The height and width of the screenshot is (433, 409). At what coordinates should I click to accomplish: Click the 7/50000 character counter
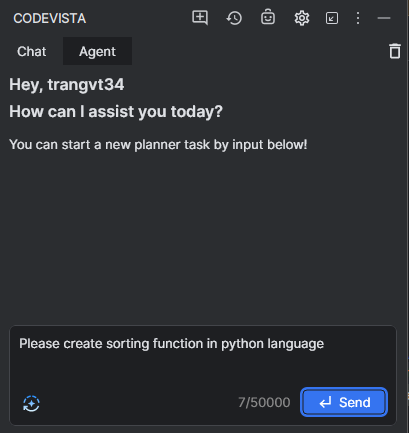pyautogui.click(x=264, y=402)
